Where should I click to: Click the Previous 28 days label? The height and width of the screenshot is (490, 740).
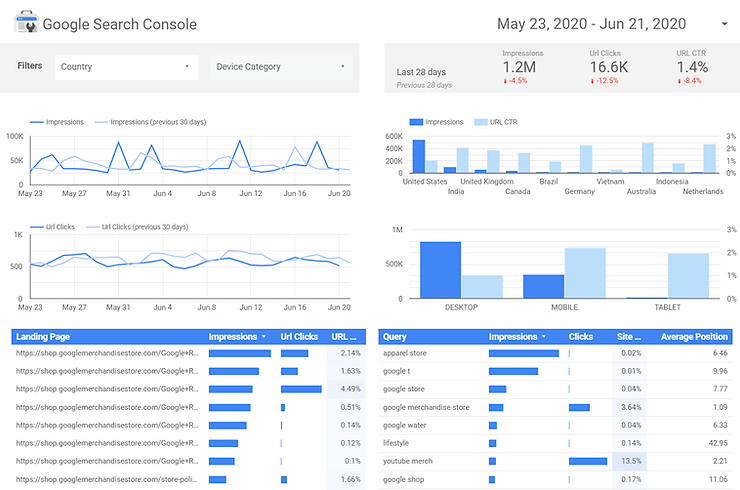[424, 85]
